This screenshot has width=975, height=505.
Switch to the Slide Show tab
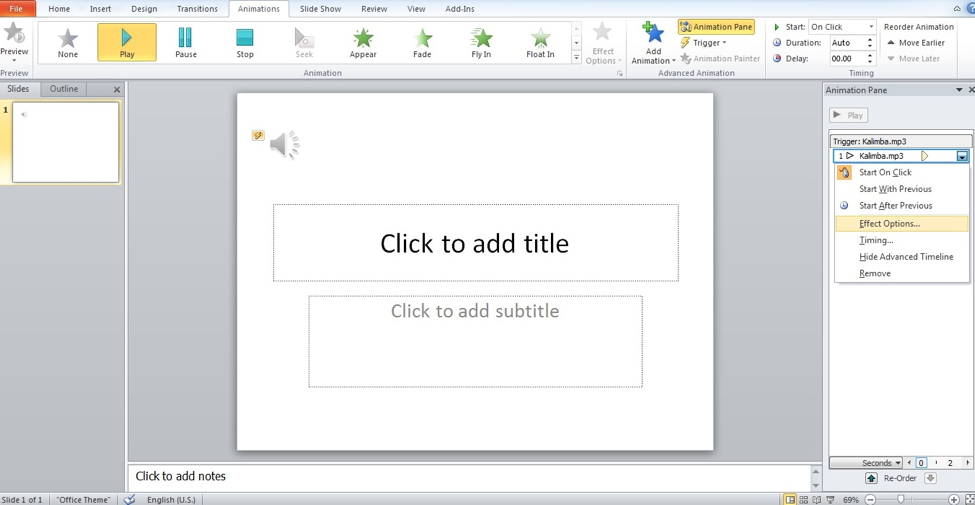pos(320,9)
